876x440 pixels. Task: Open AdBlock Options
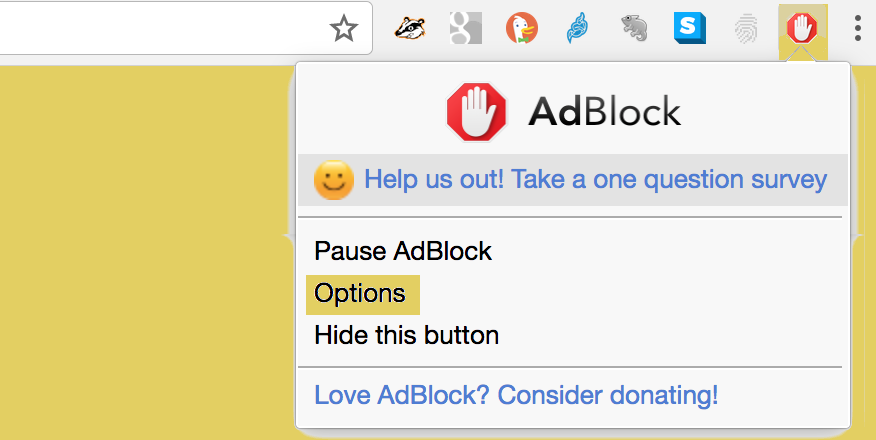point(360,294)
